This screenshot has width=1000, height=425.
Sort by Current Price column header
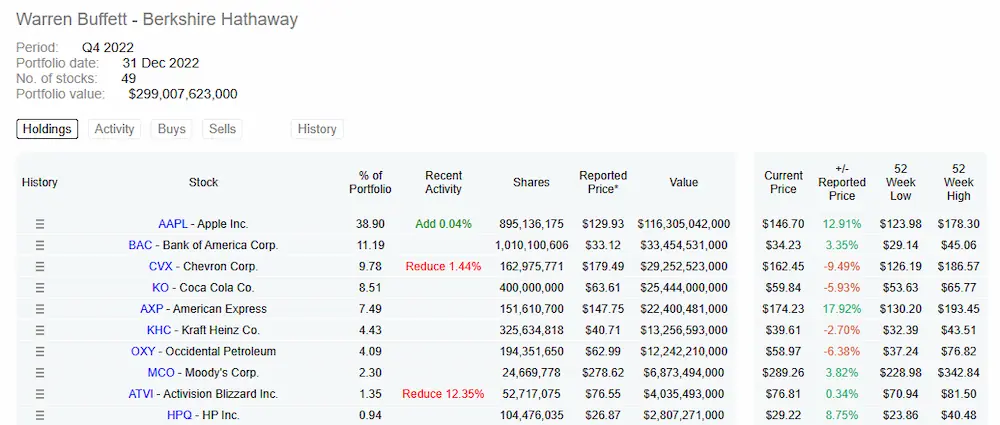click(x=783, y=183)
